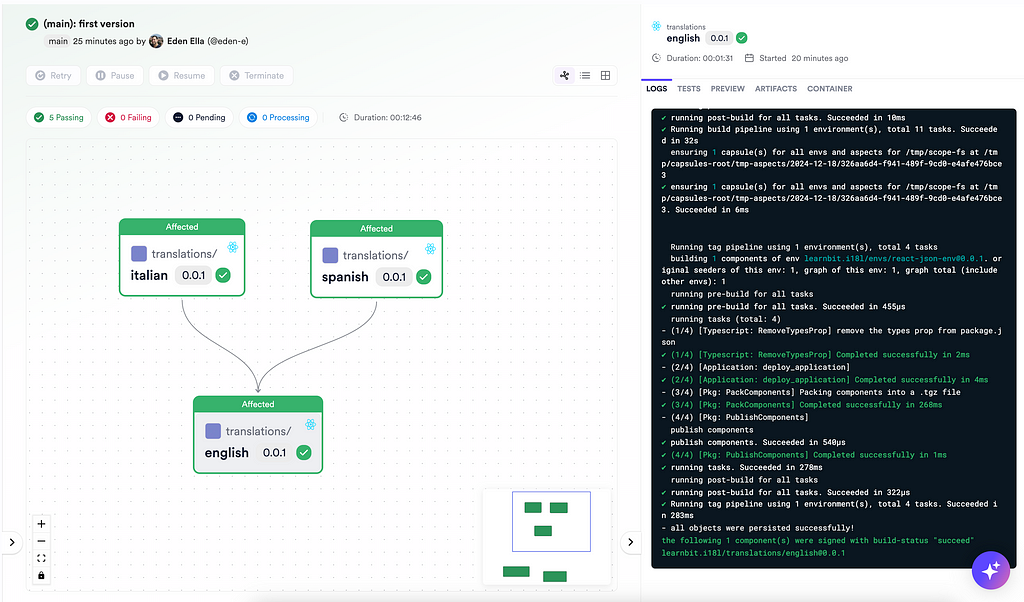Click purple icon on english node
This screenshot has width=1024, height=602.
213,431
